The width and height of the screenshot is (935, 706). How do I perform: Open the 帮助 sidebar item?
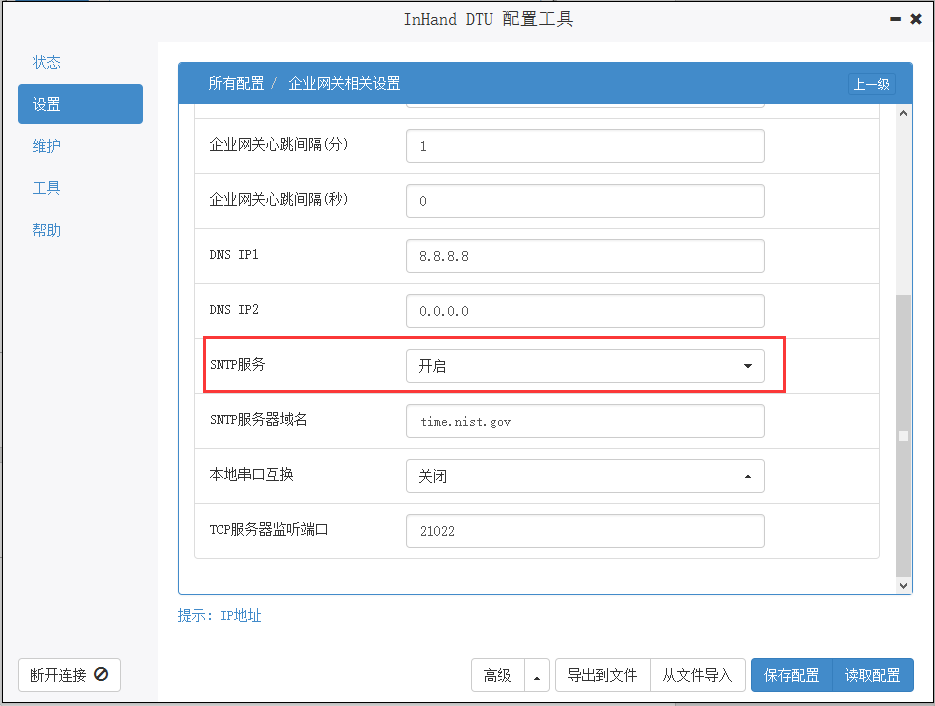[x=47, y=230]
